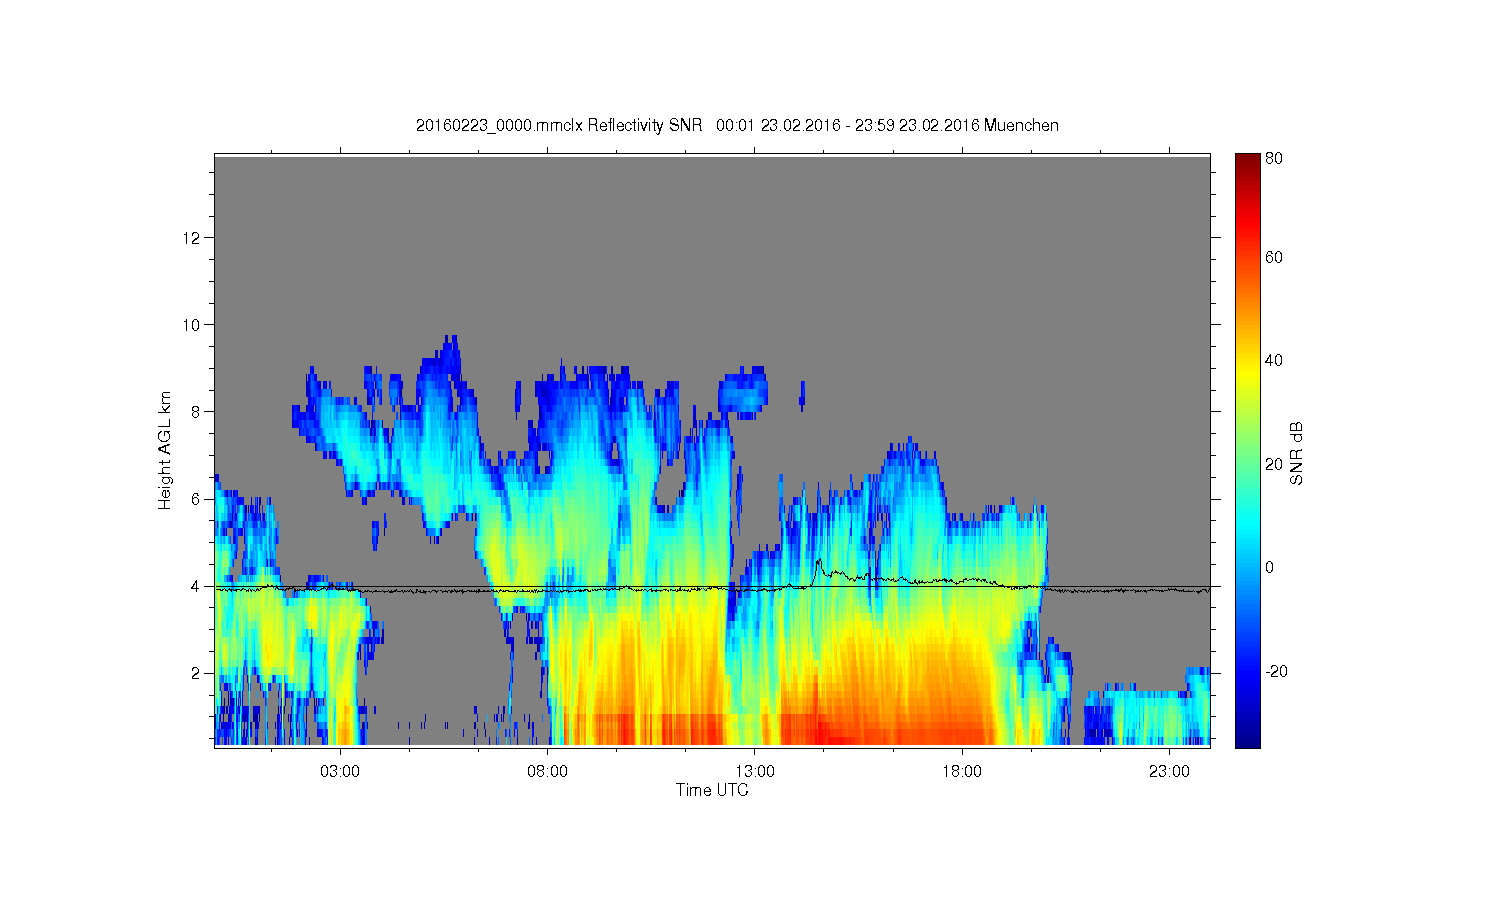Click the colorbar value 80
The height and width of the screenshot is (900, 1500).
coord(1274,158)
